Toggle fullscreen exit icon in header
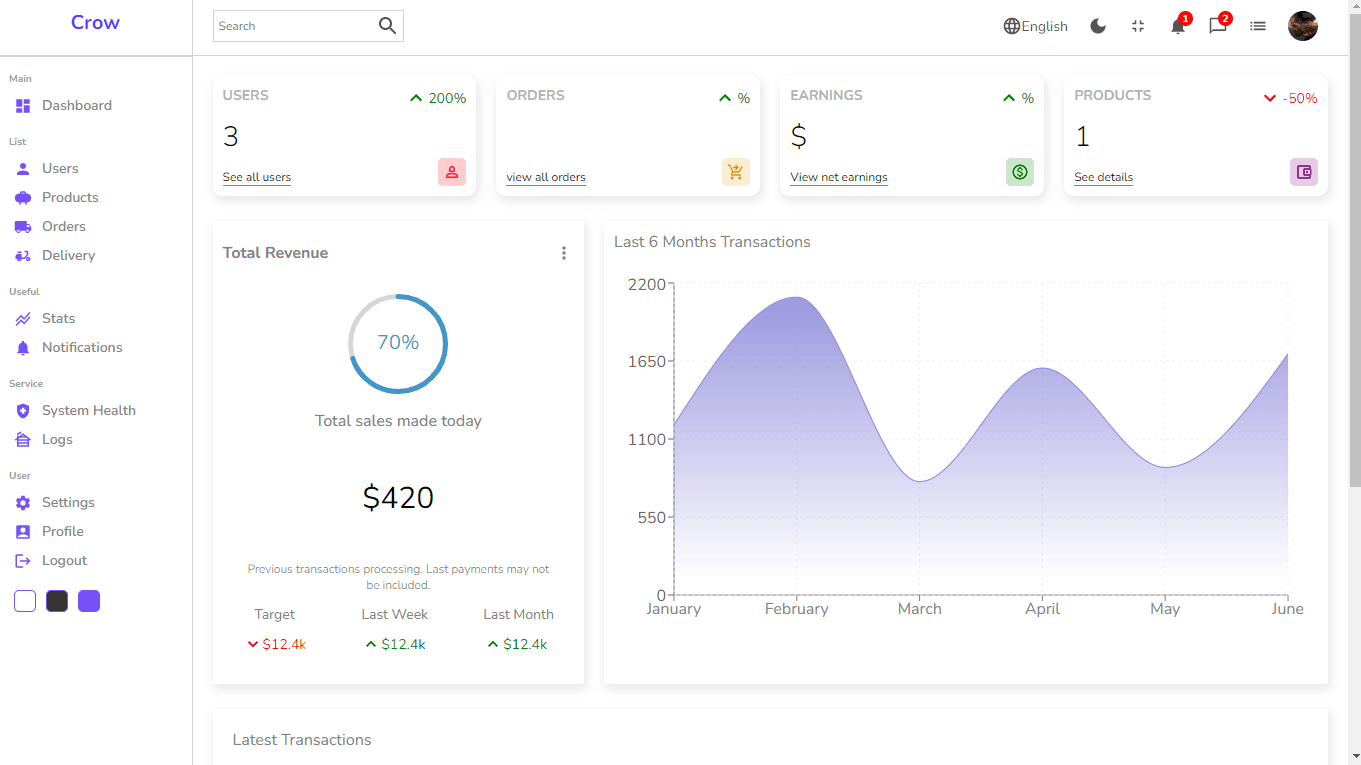The width and height of the screenshot is (1361, 765). pyautogui.click(x=1138, y=27)
